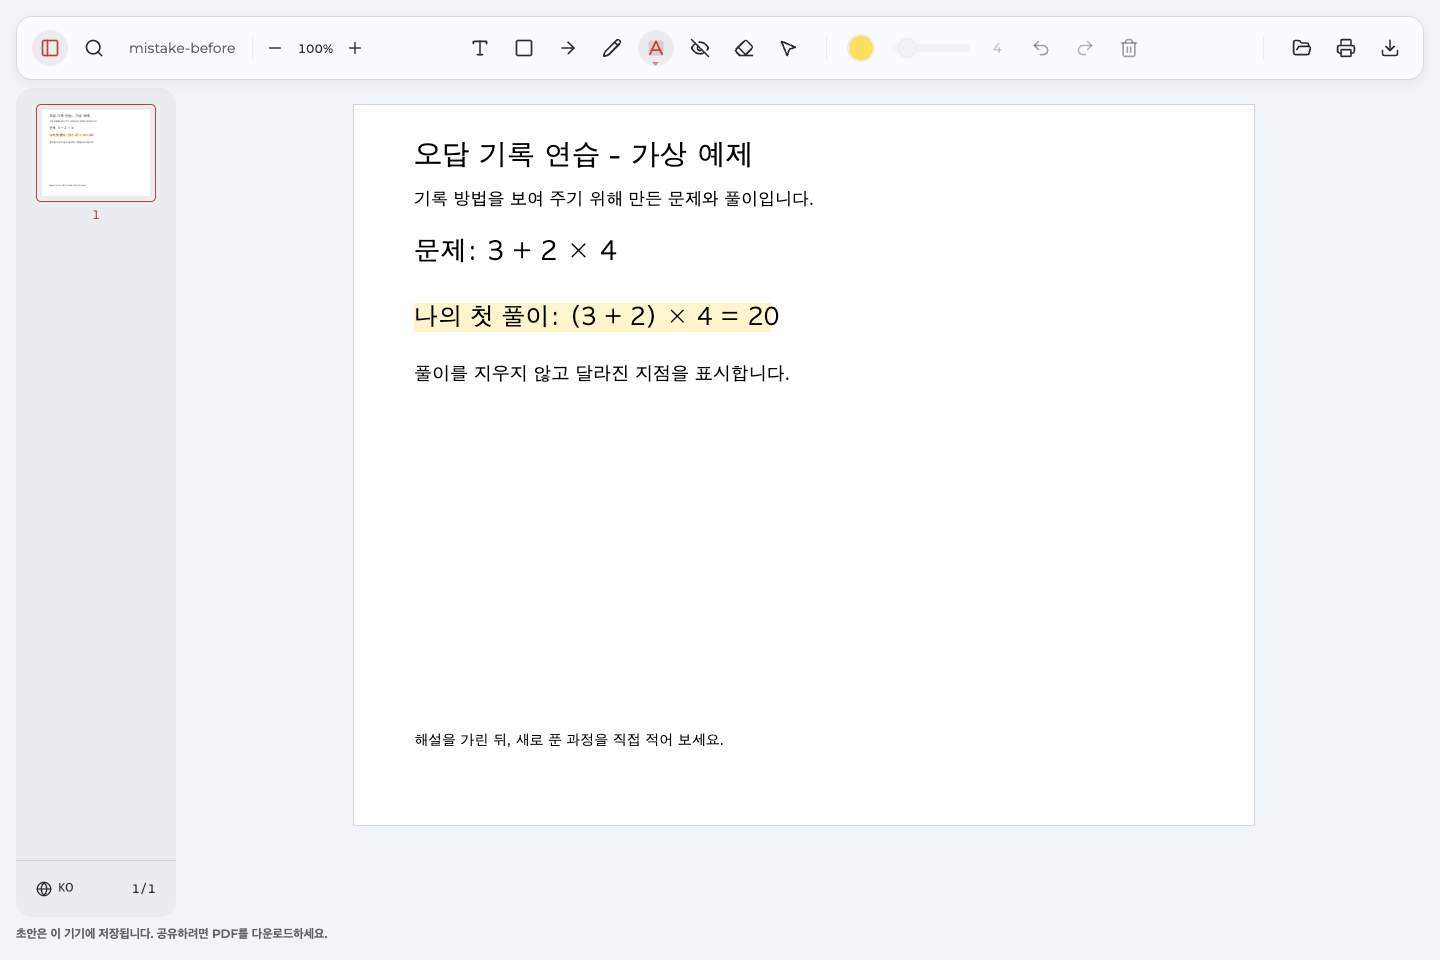Change language via KO globe button

coord(55,888)
